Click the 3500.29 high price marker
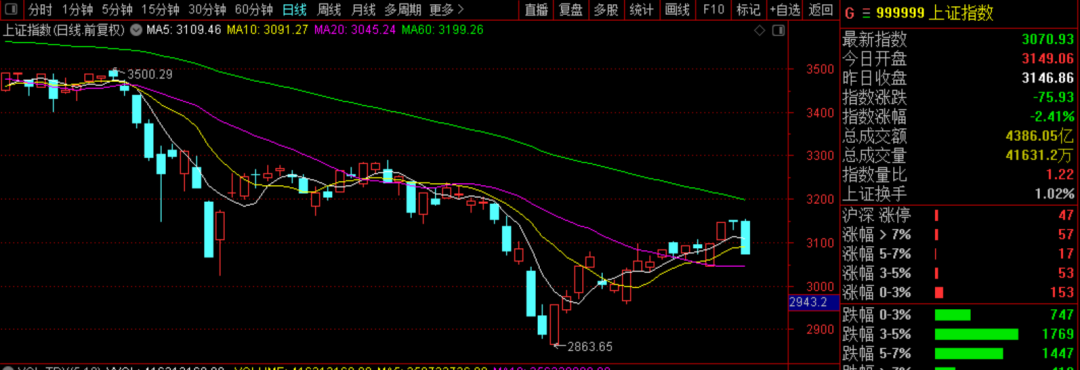The image size is (1080, 370). (149, 74)
